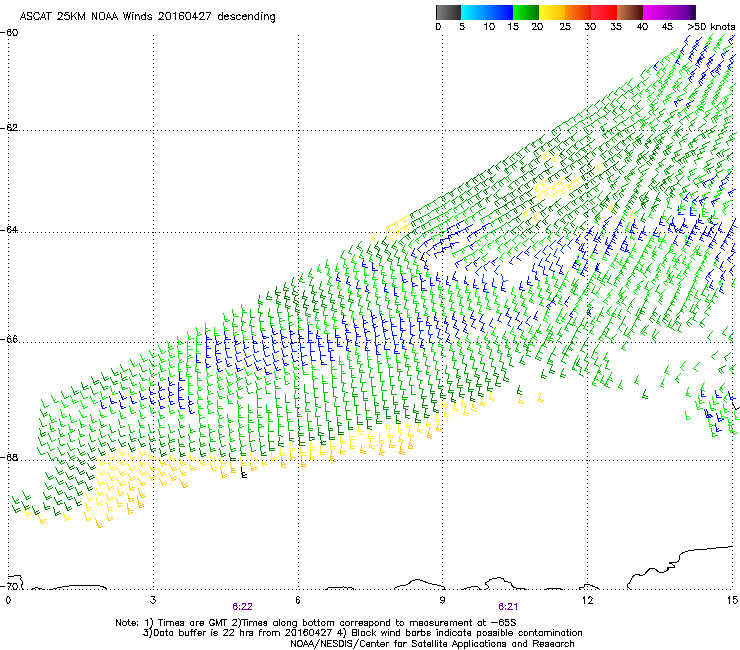The height and width of the screenshot is (650, 740).
Task: Click the plot title 'ASCAT 25KM NOAA Winds 20160427 descending'
Action: [x=147, y=16]
